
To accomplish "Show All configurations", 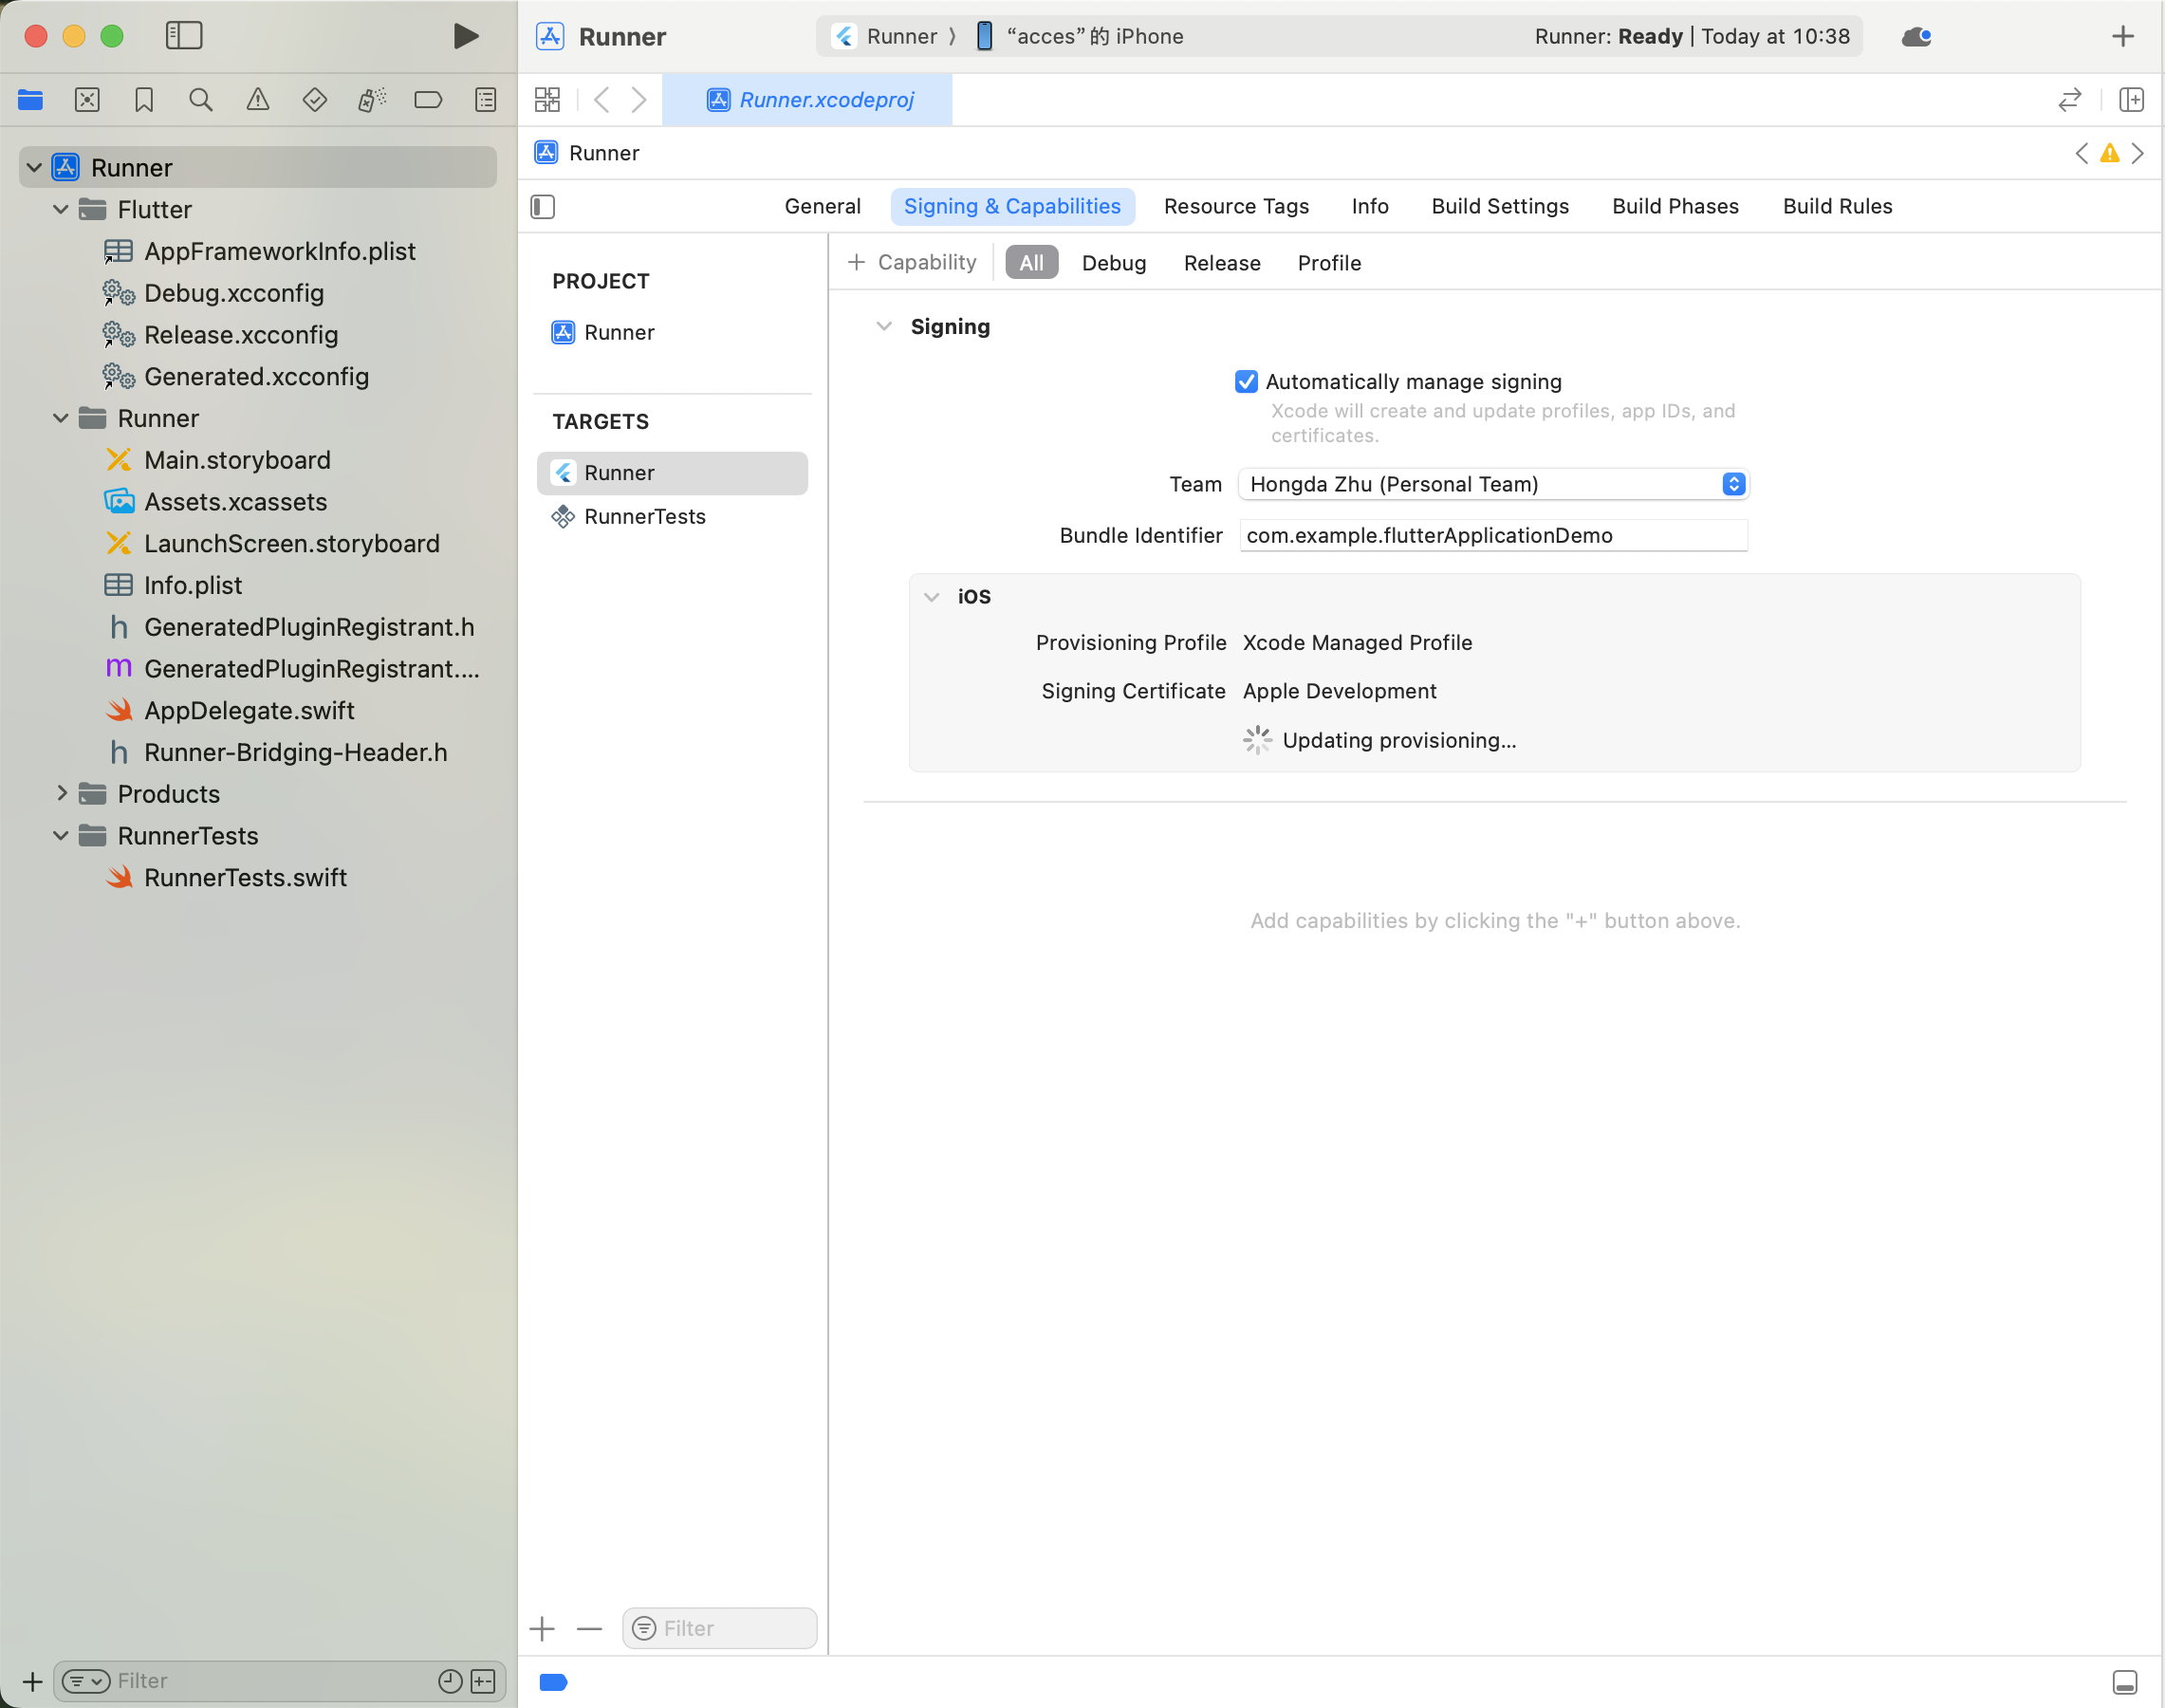I will coord(1031,263).
